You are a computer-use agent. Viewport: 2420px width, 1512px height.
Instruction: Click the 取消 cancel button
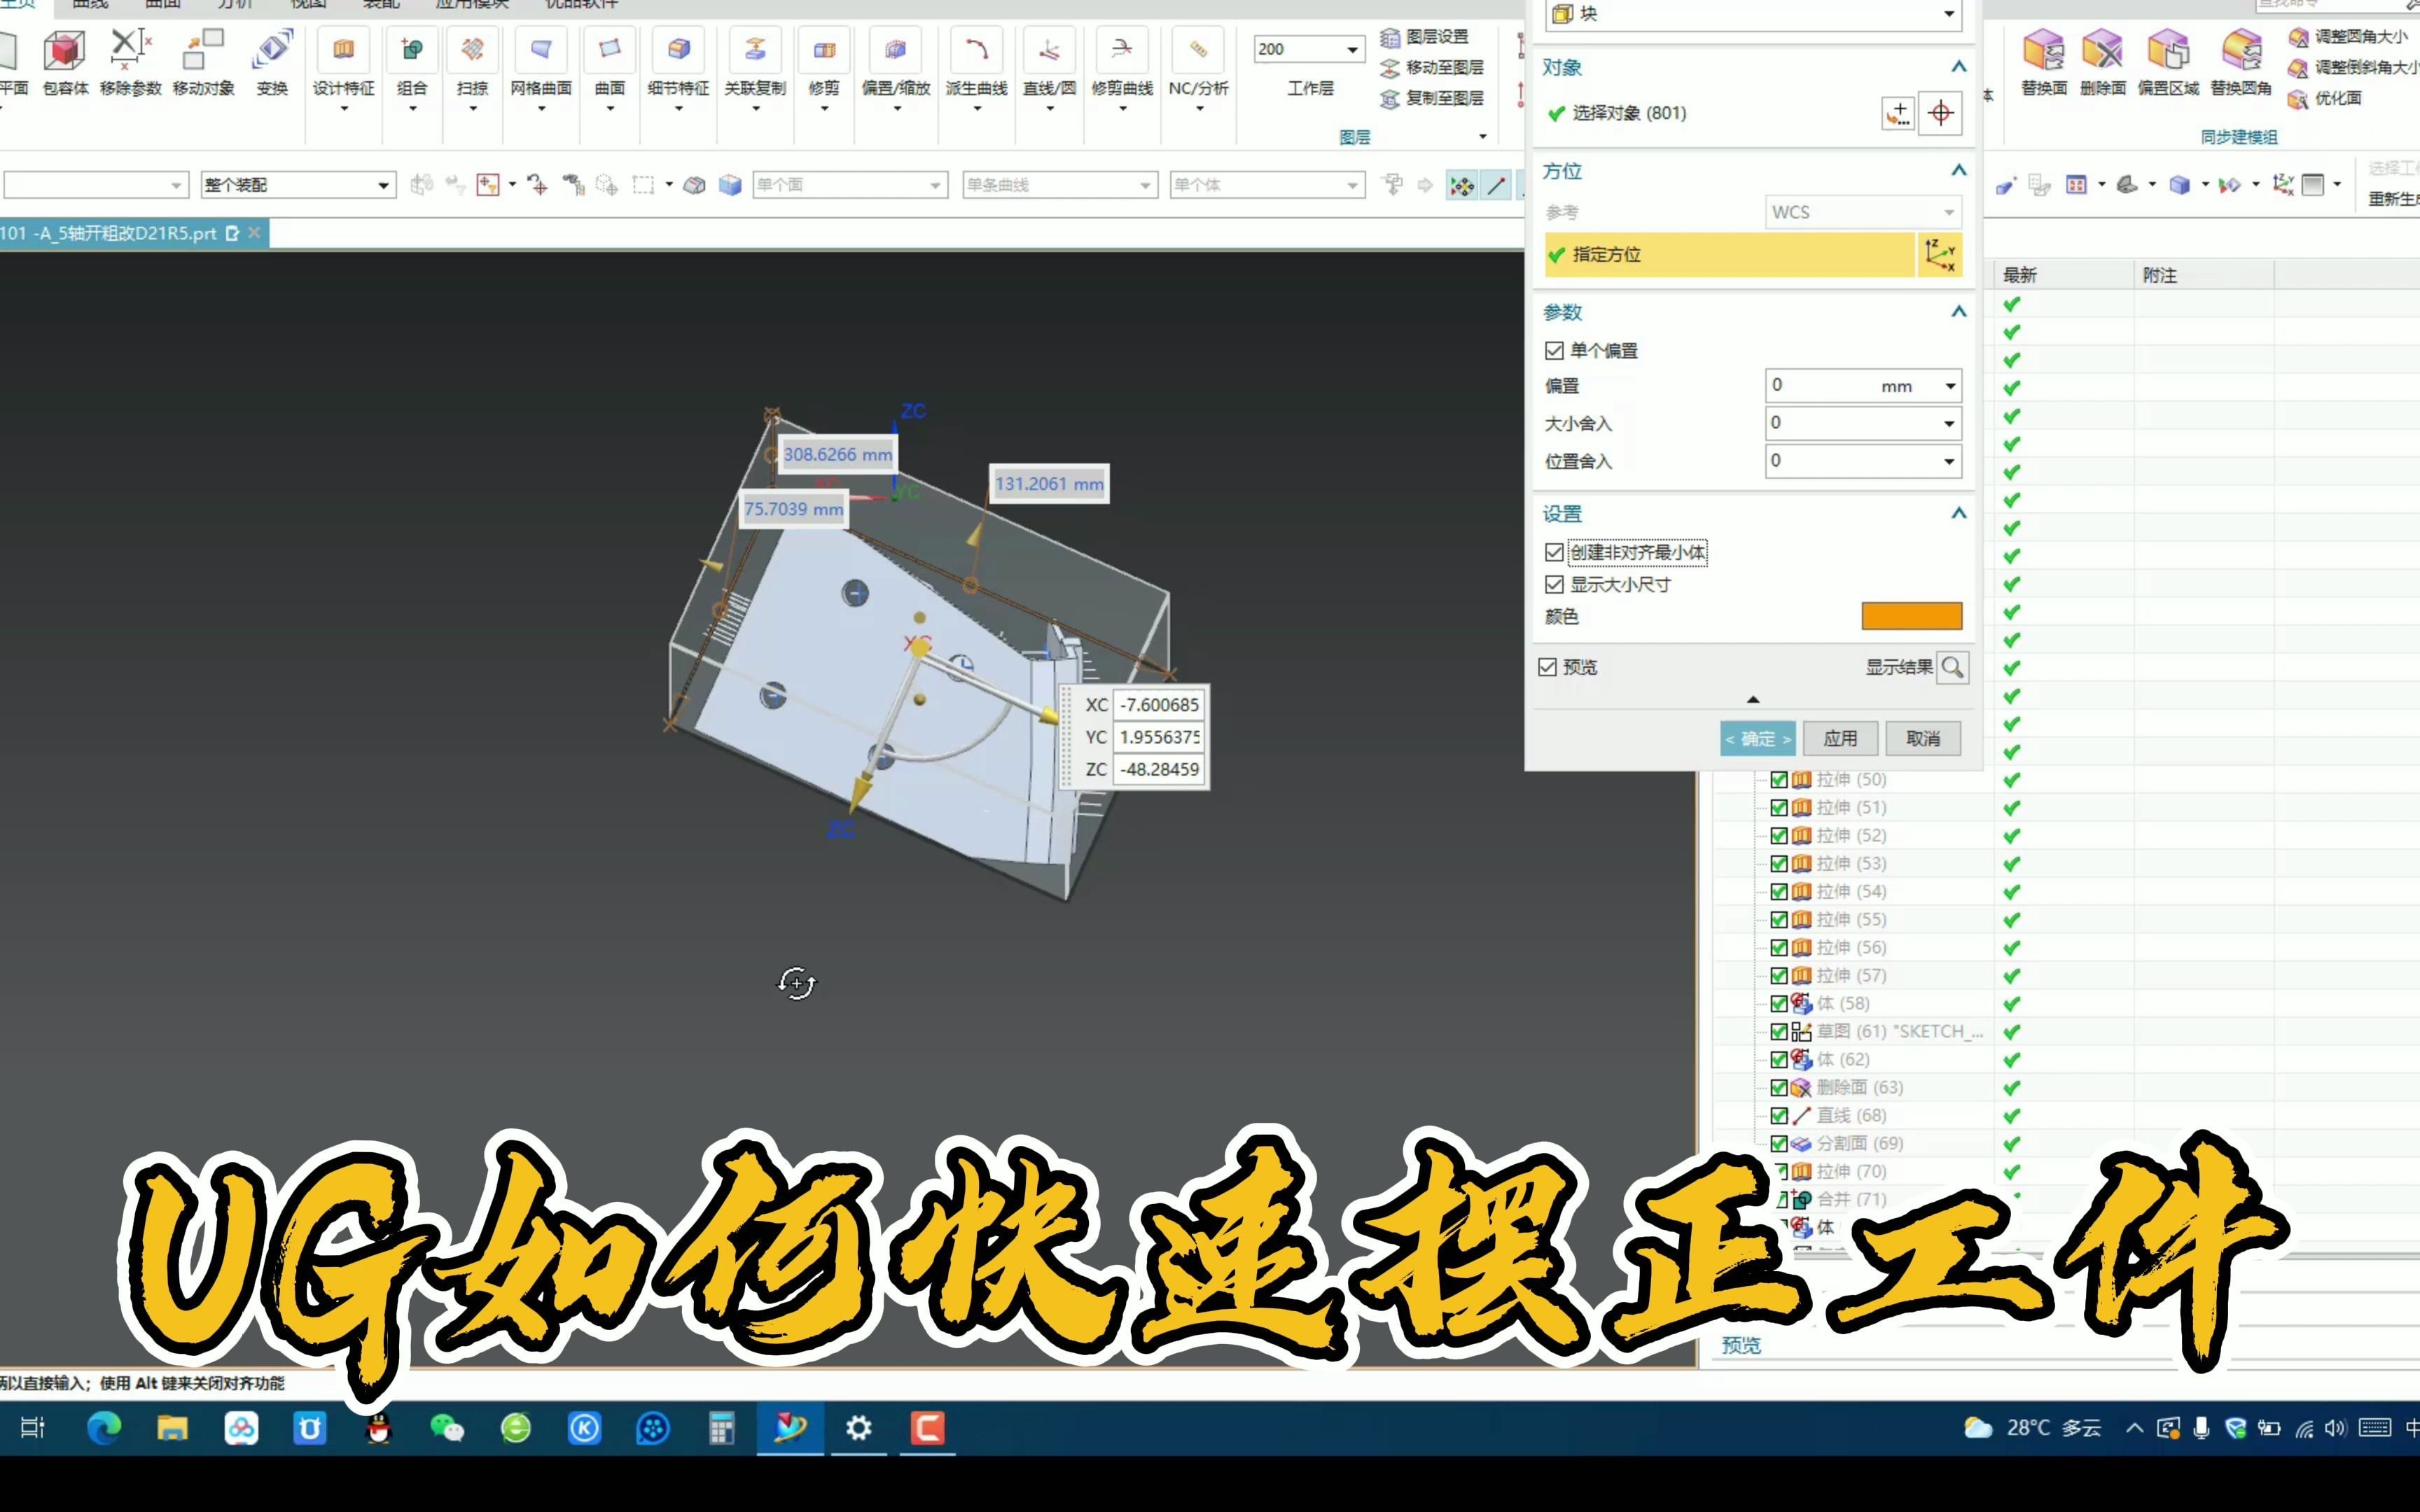[1923, 739]
